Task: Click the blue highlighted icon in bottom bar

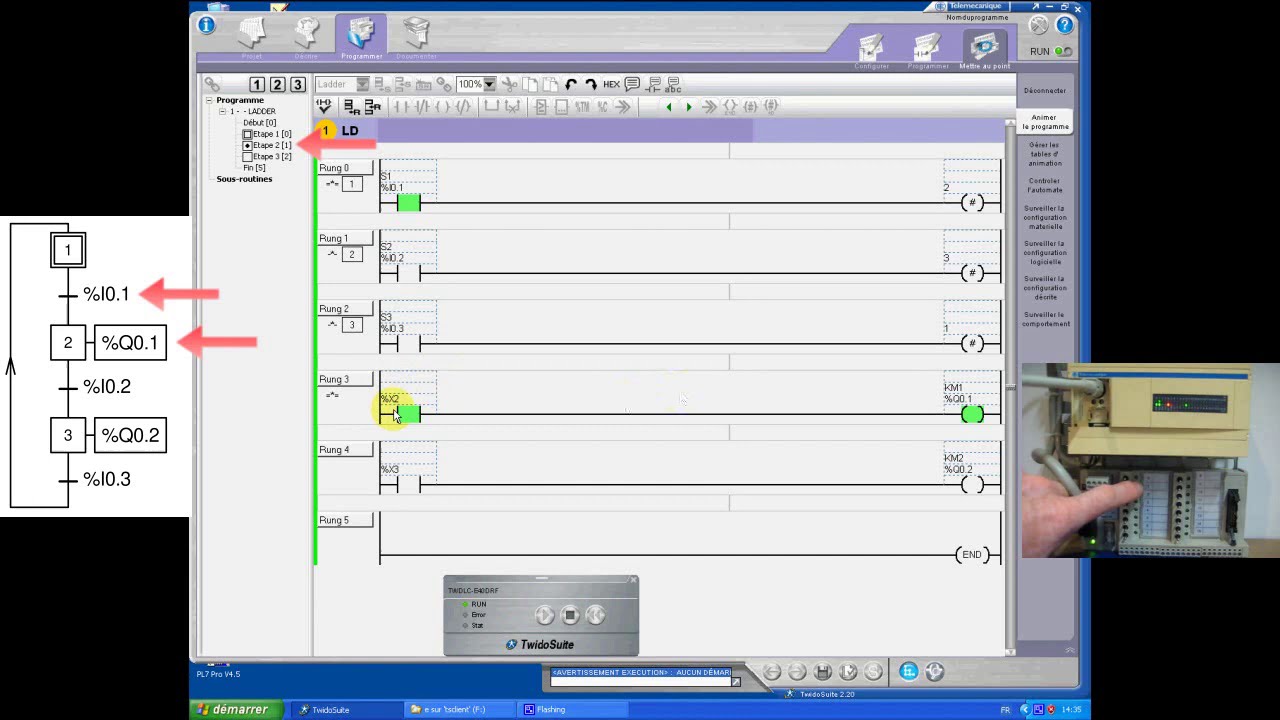Action: pyautogui.click(x=908, y=672)
